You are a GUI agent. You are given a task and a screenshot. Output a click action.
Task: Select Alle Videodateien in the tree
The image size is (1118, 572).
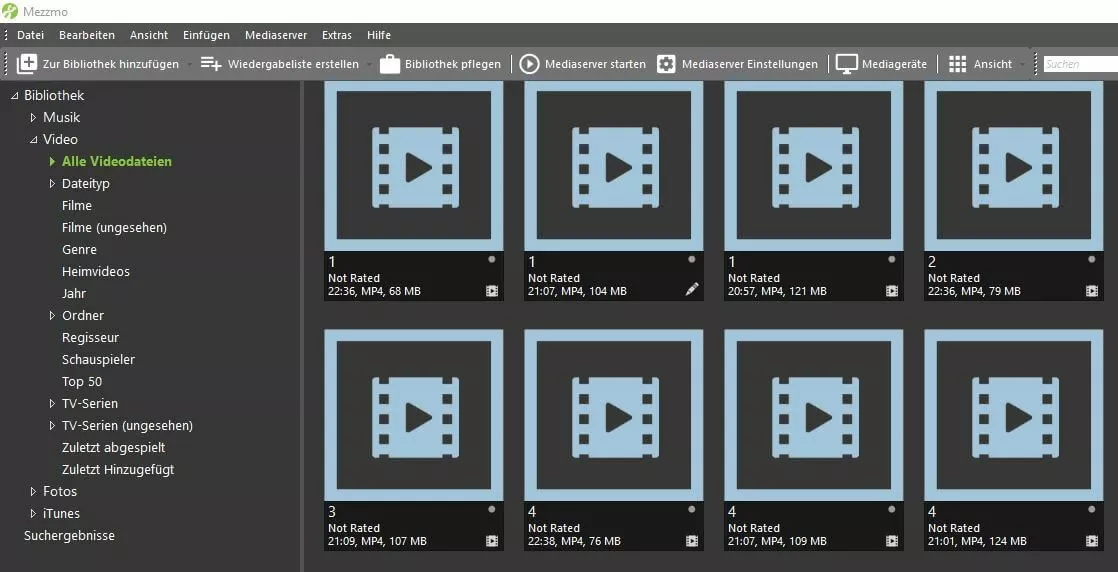pyautogui.click(x=117, y=161)
